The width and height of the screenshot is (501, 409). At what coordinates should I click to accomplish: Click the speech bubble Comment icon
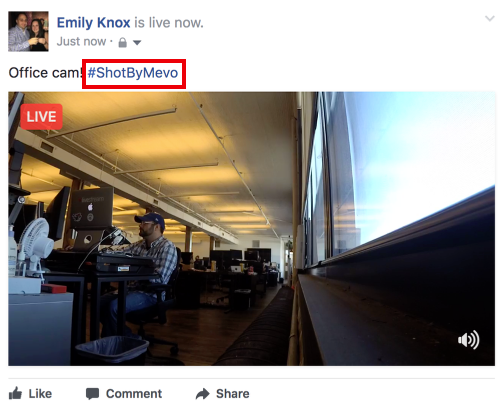click(92, 394)
